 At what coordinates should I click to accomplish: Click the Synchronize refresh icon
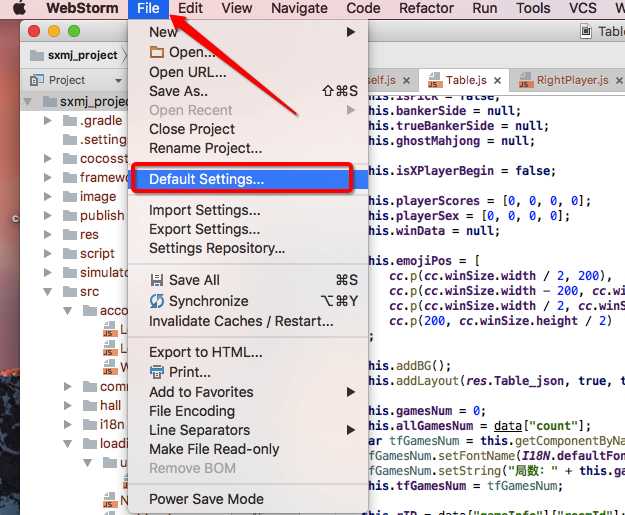point(157,301)
